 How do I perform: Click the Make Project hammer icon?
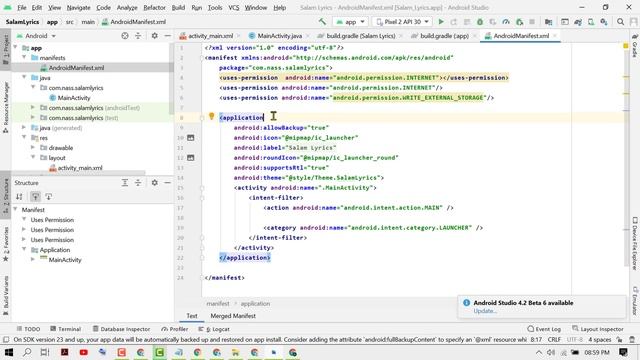(322, 22)
